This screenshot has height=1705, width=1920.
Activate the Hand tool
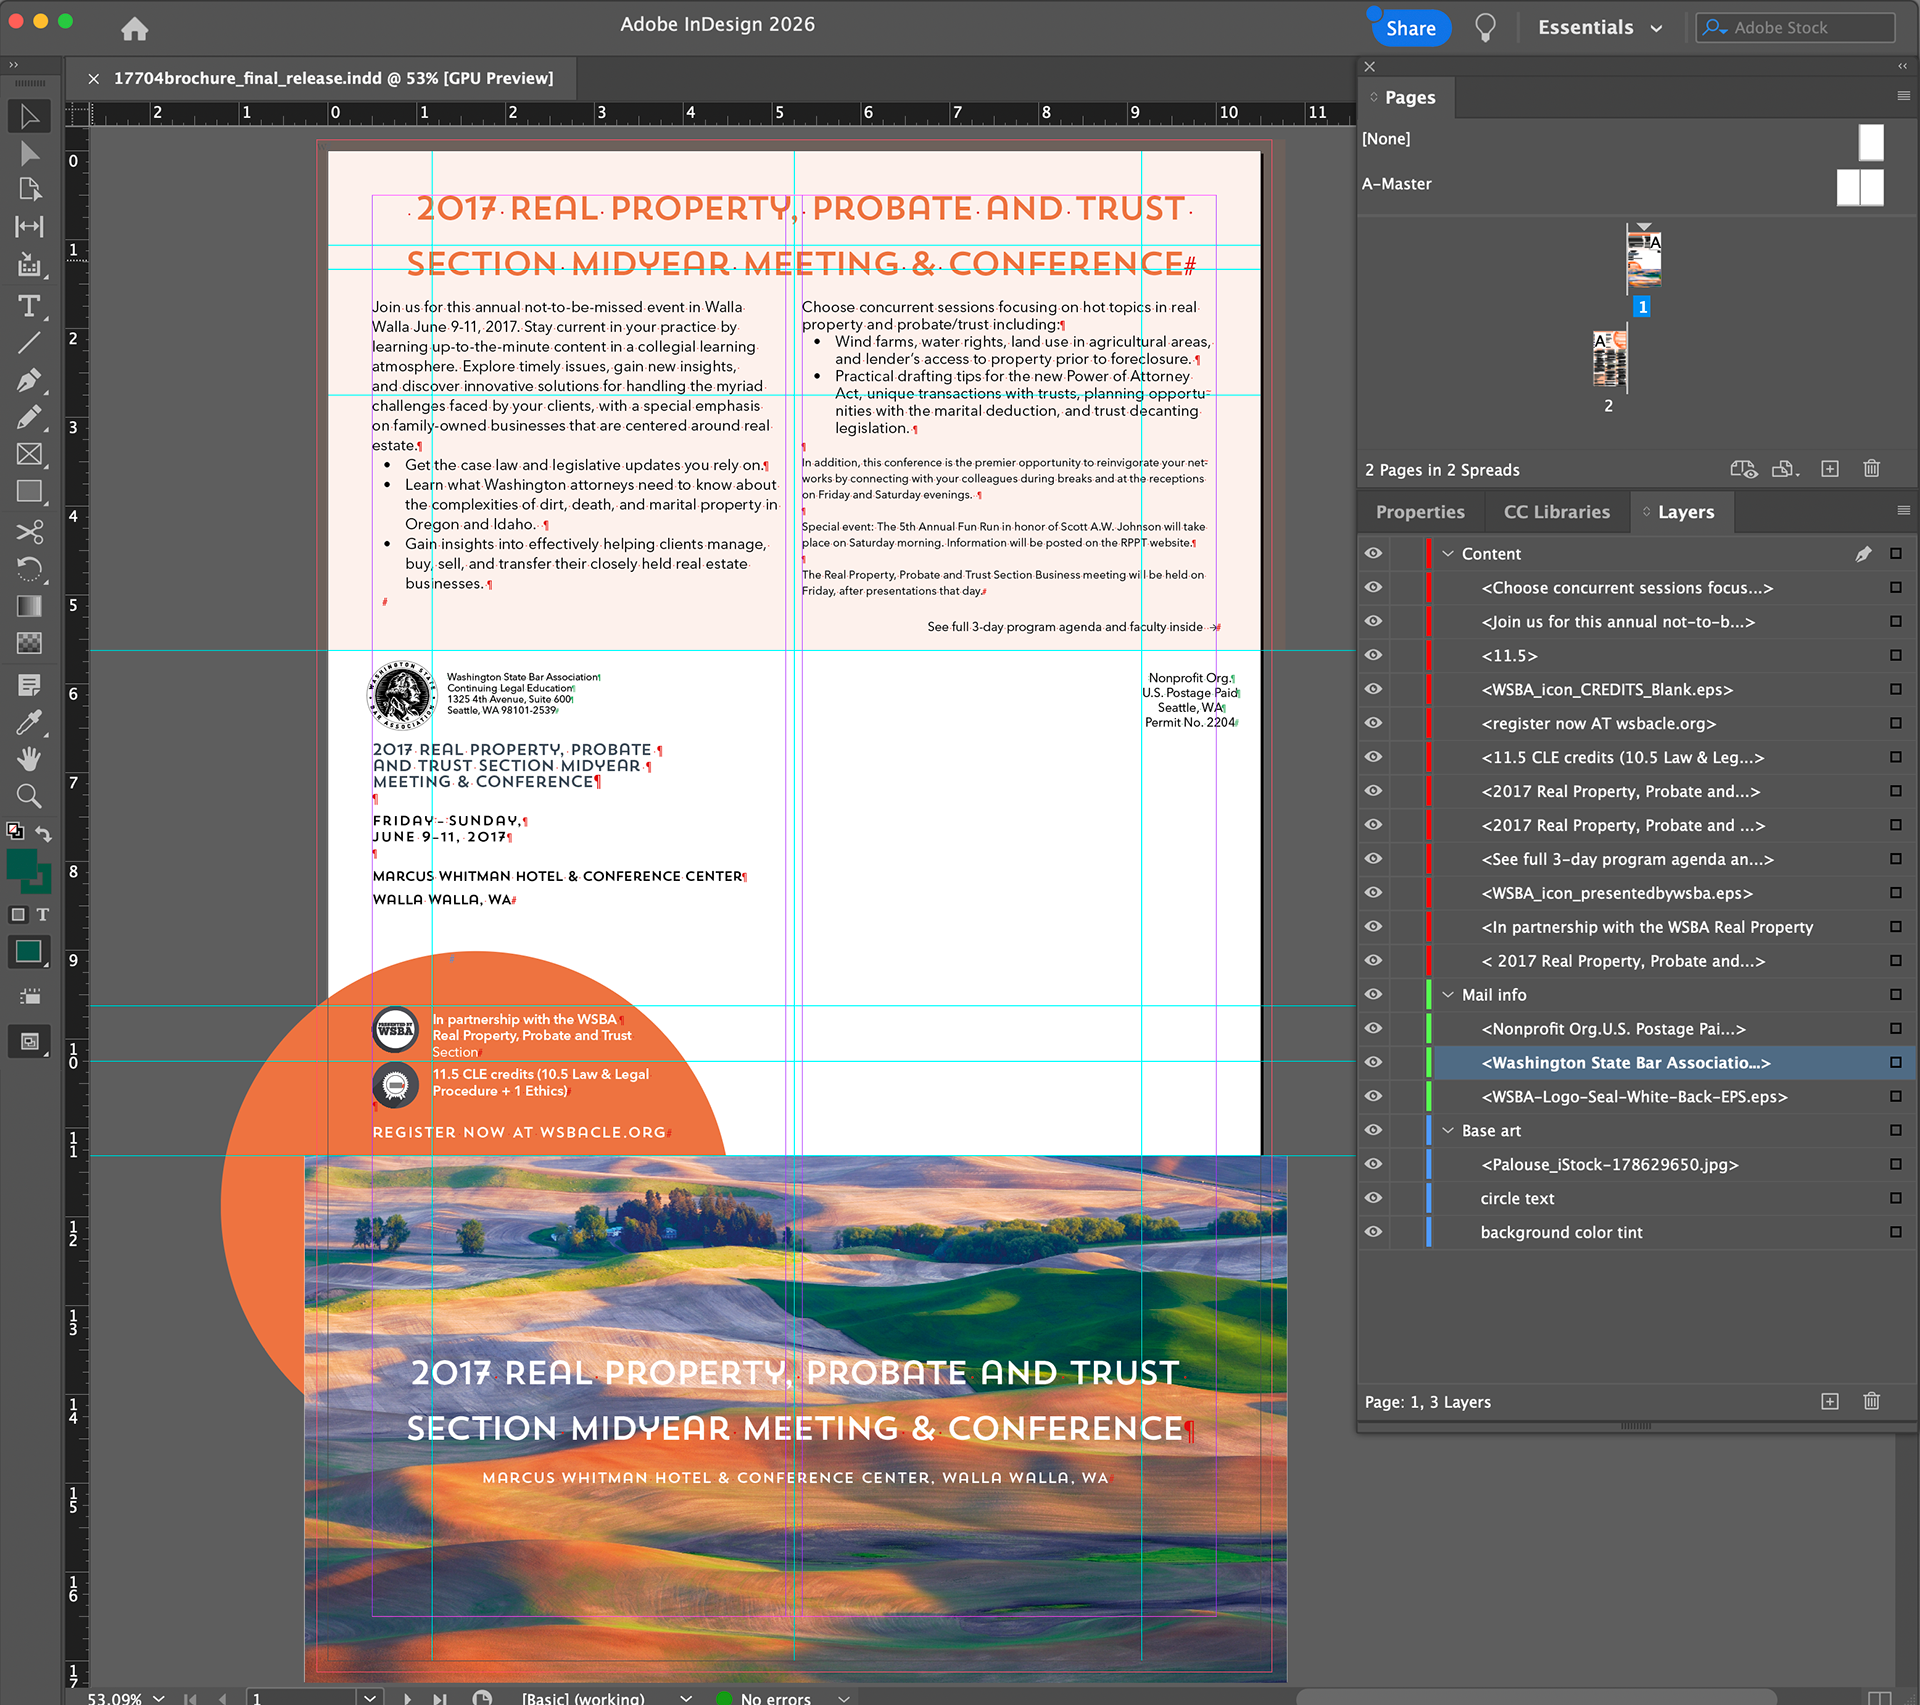pos(29,759)
